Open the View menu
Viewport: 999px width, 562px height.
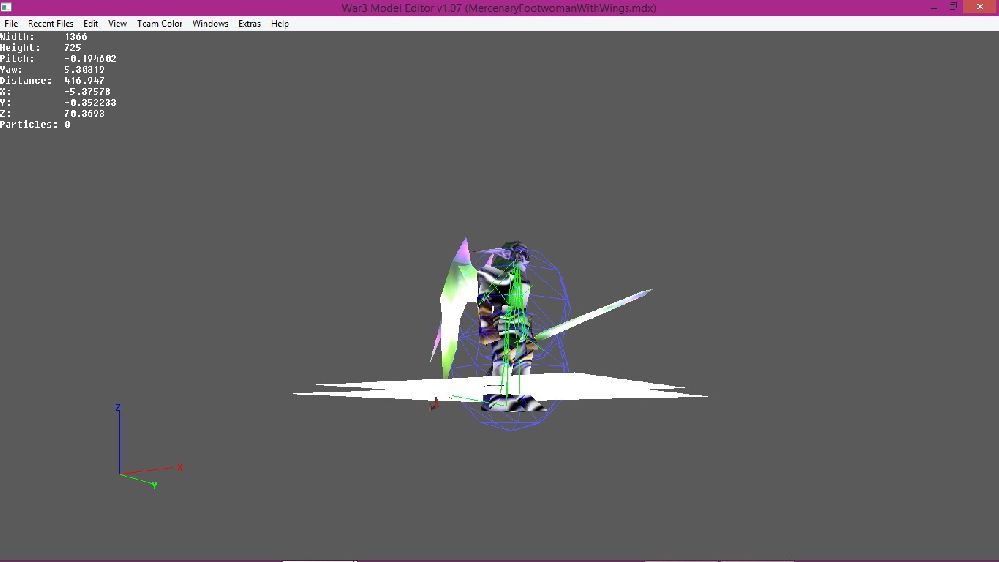[117, 24]
